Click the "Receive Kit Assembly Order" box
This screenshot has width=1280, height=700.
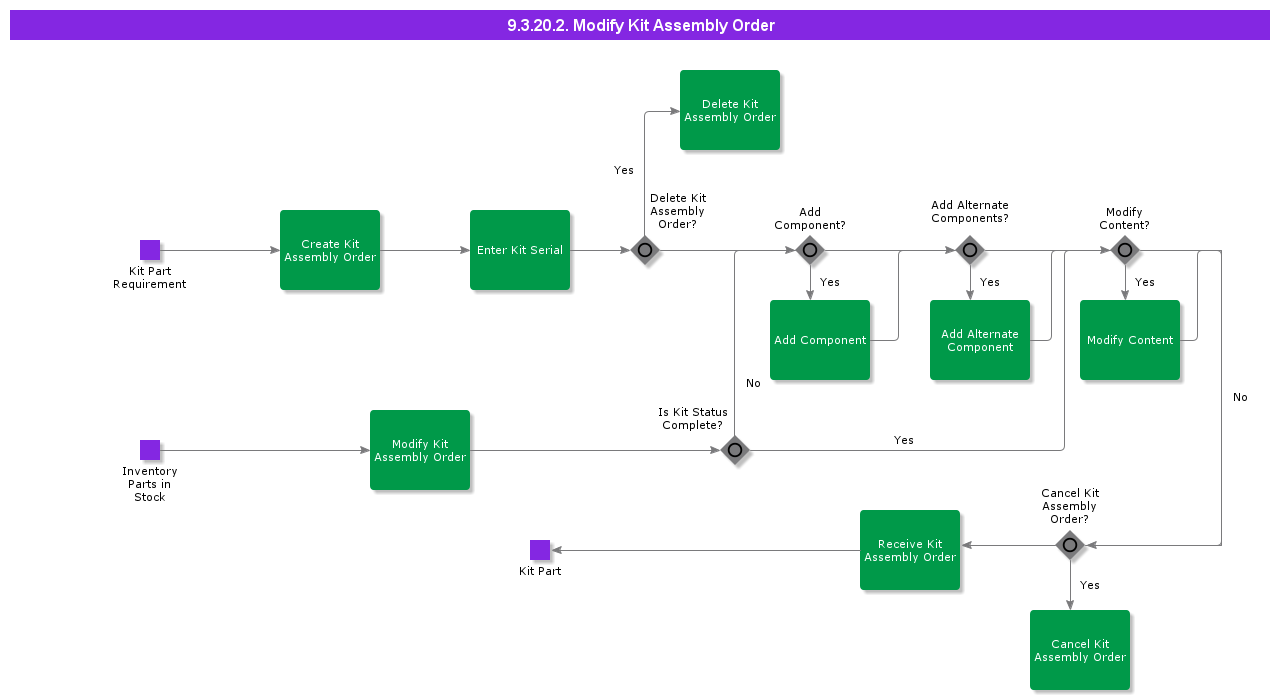coord(910,550)
